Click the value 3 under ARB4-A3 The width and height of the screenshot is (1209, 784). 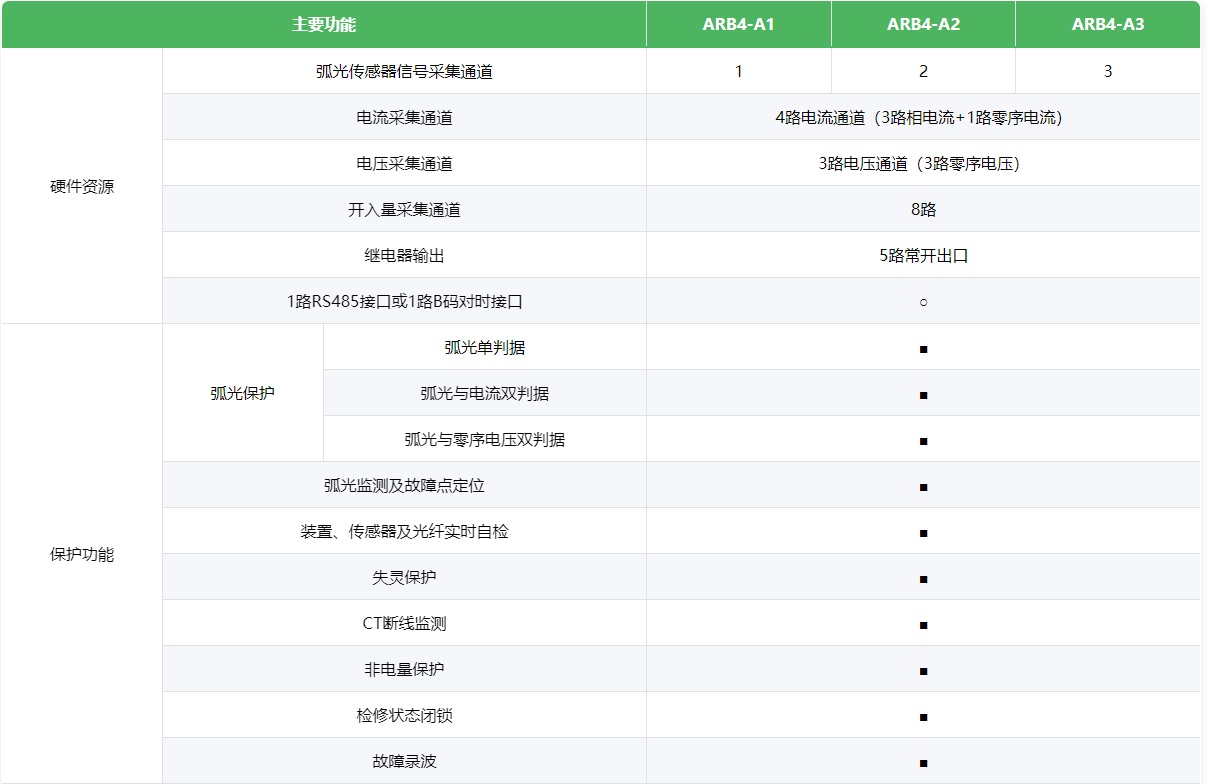pos(1107,71)
